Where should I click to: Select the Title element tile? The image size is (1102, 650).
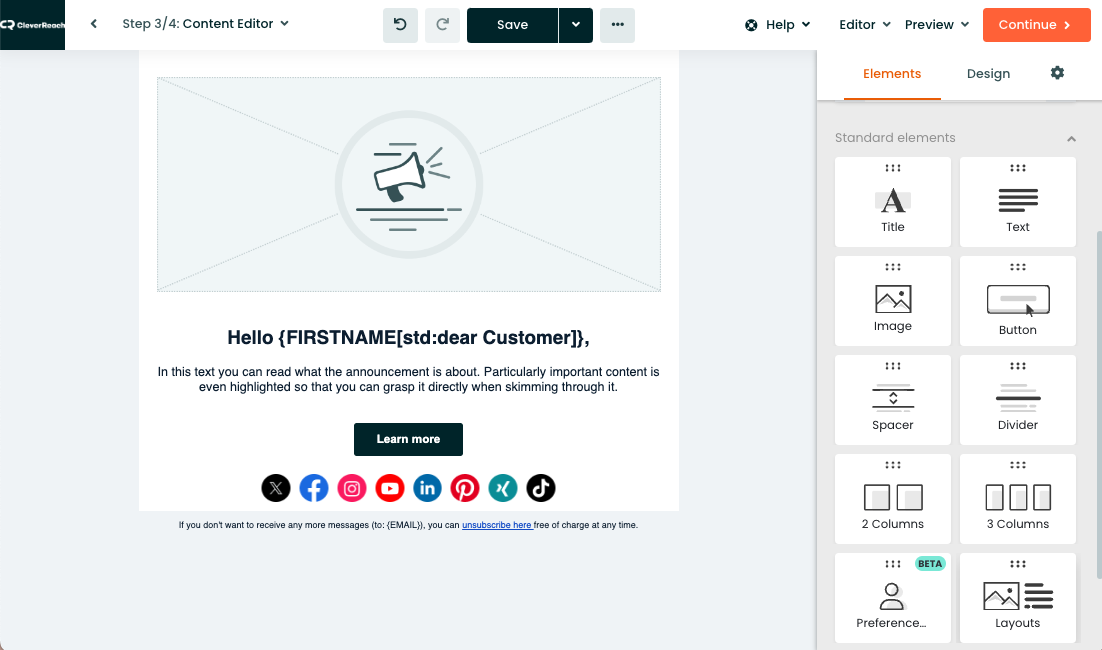892,201
